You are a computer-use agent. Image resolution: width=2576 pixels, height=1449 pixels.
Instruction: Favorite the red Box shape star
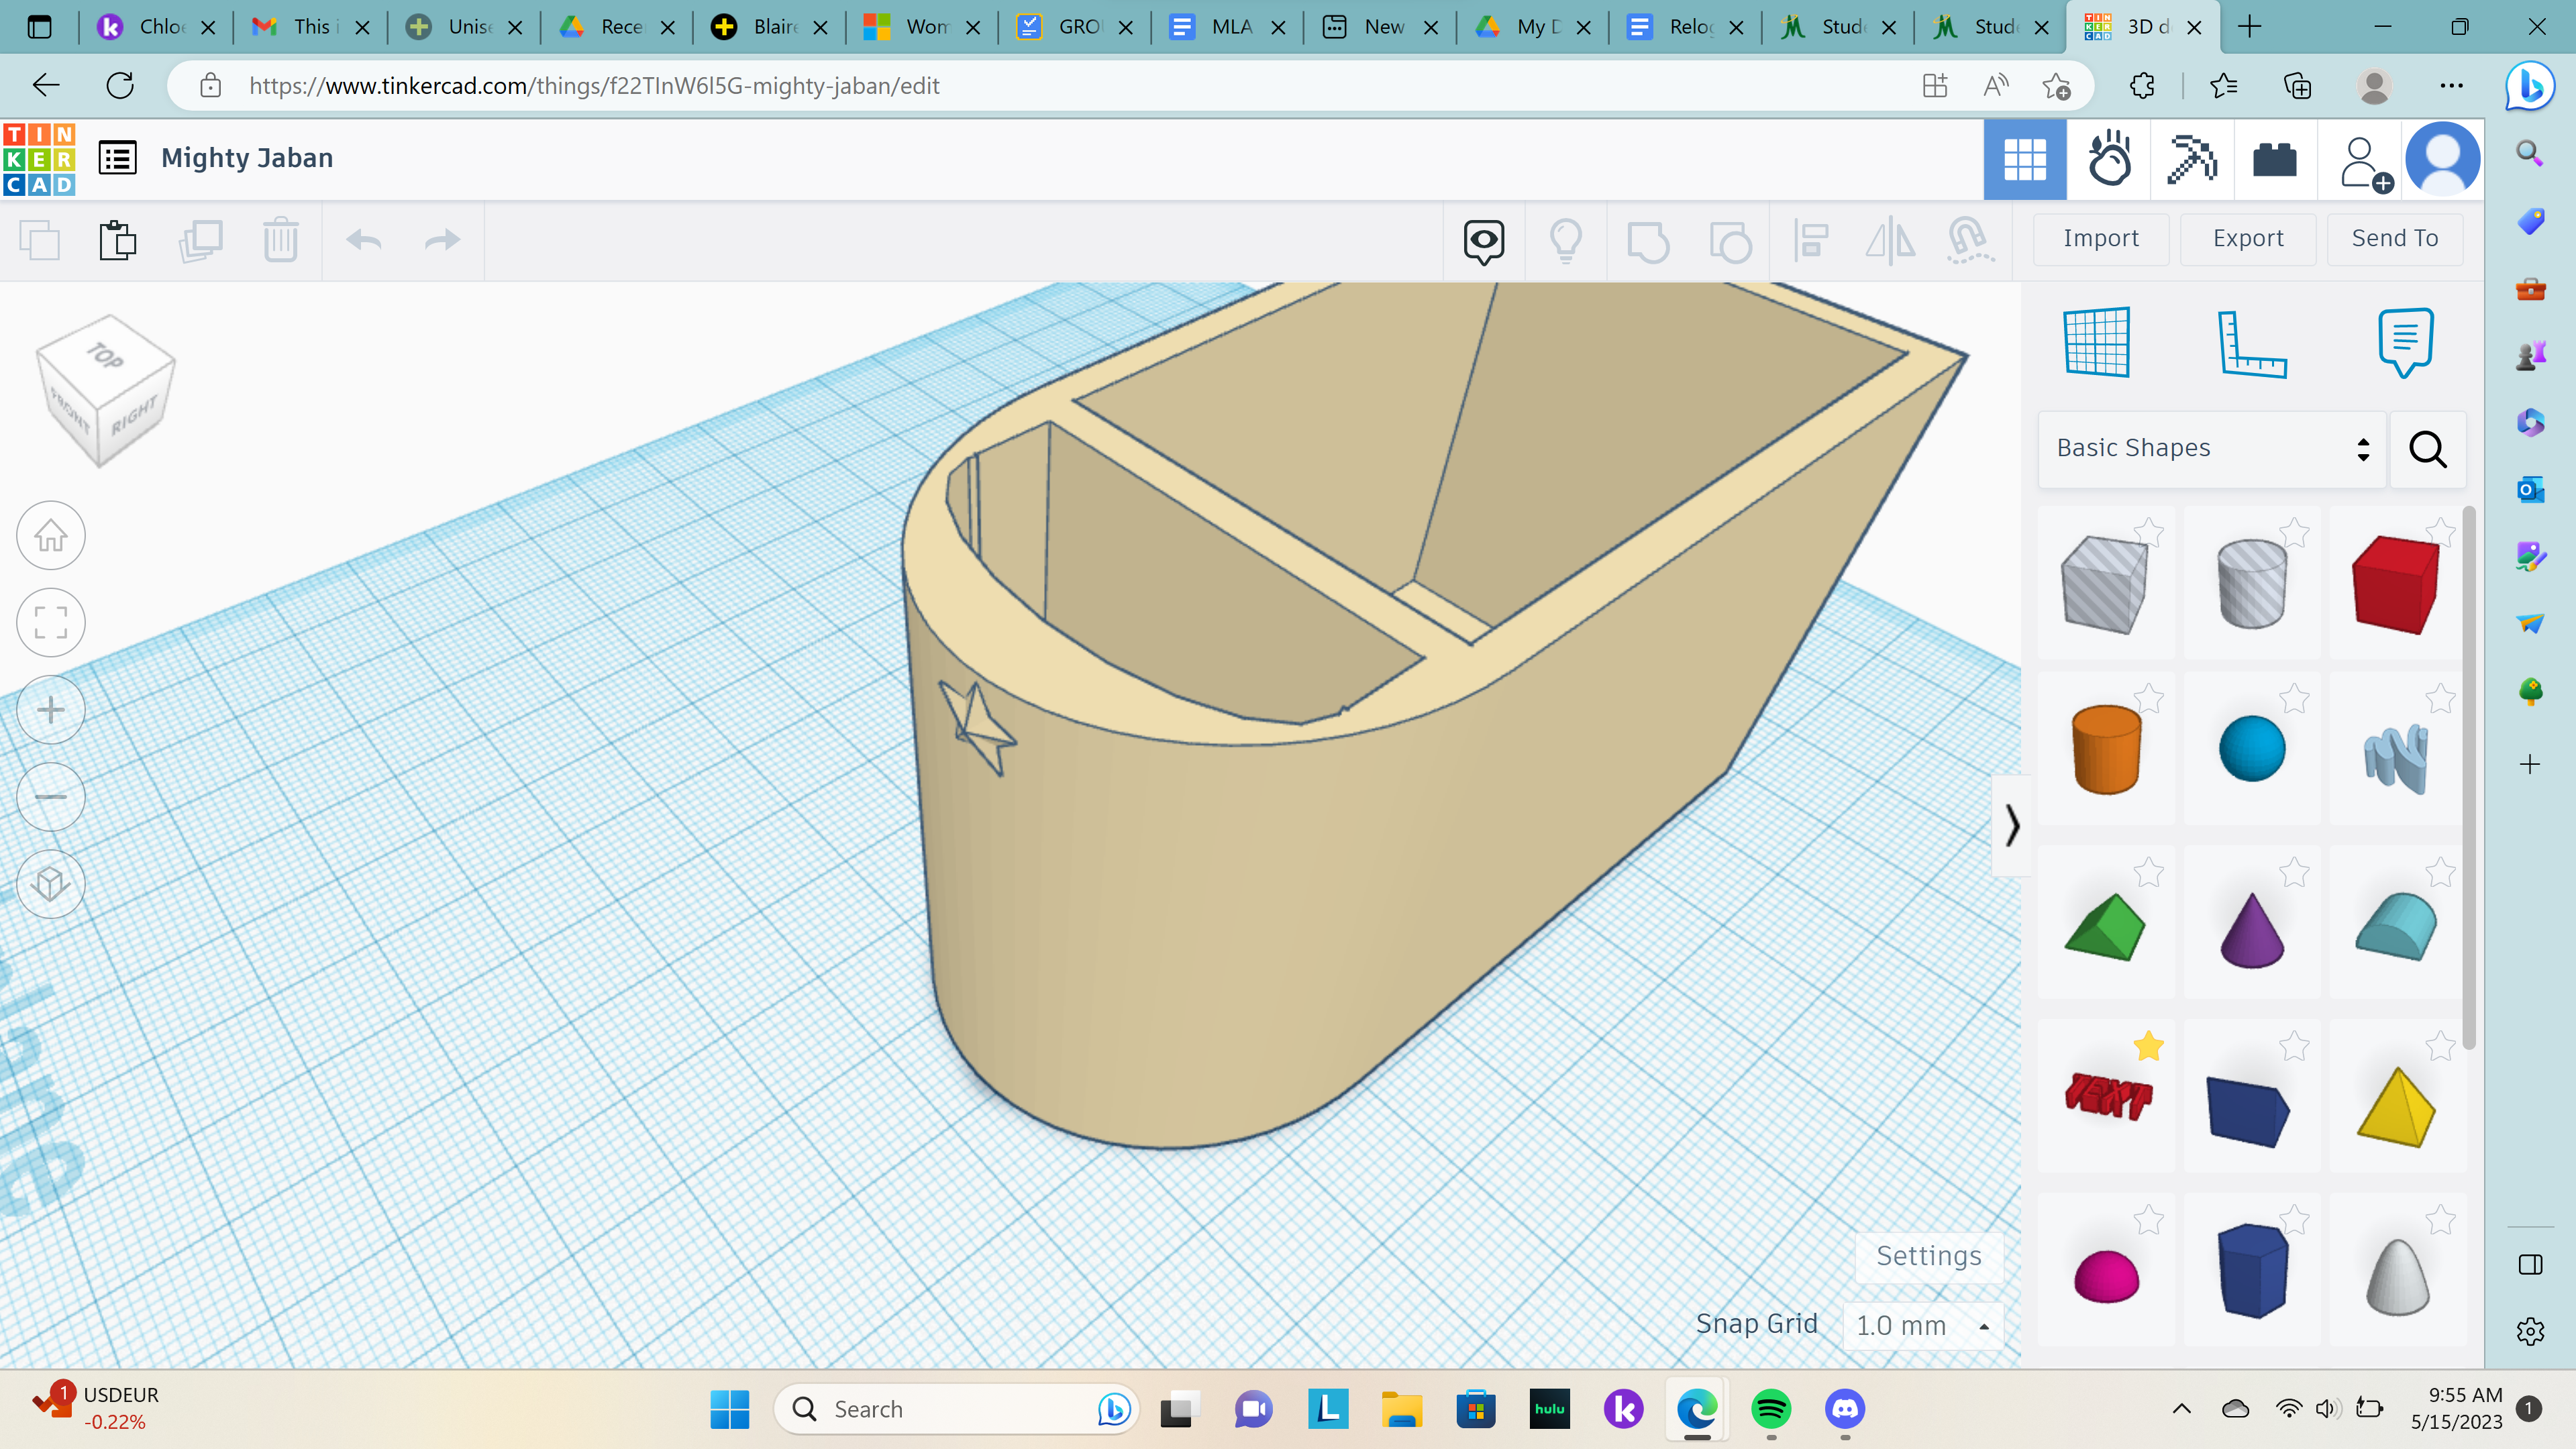[x=2440, y=532]
